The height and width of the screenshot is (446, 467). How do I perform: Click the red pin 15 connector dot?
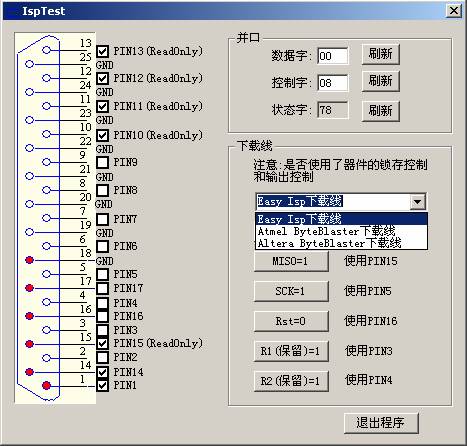click(x=29, y=344)
